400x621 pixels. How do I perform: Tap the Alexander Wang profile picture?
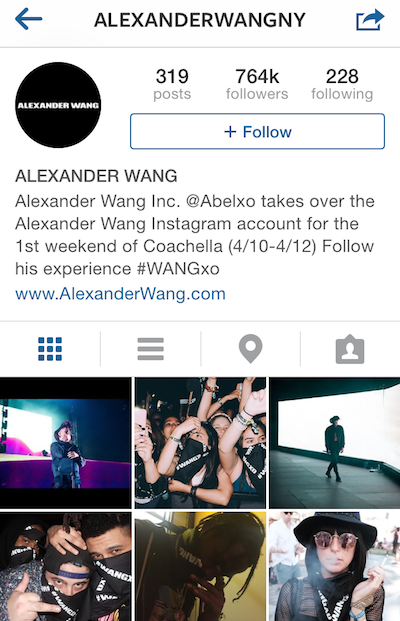point(58,105)
